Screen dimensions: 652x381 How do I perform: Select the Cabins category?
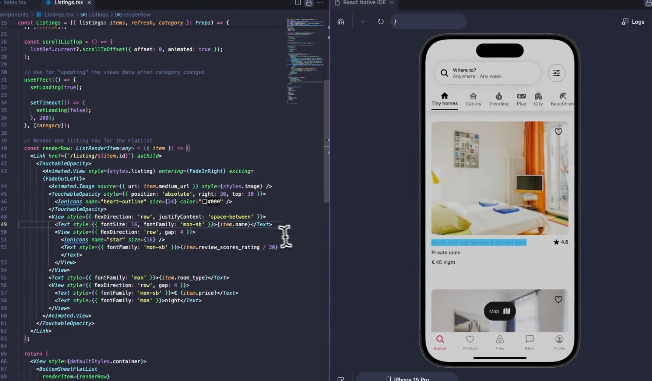(x=473, y=100)
